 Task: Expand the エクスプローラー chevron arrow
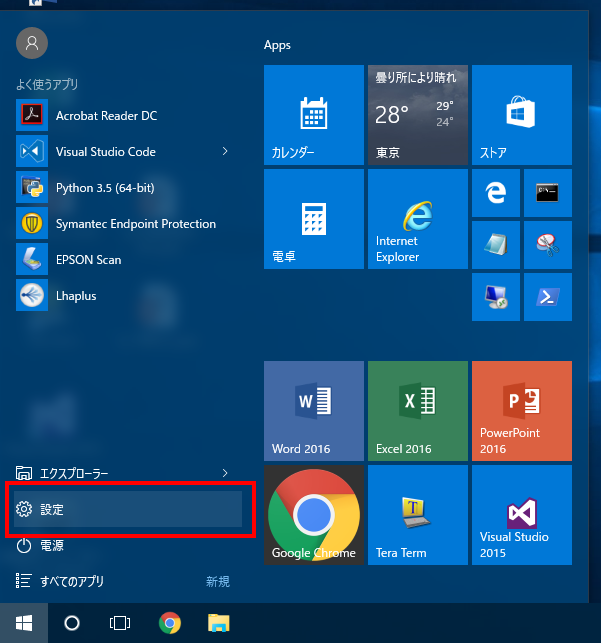[x=225, y=473]
